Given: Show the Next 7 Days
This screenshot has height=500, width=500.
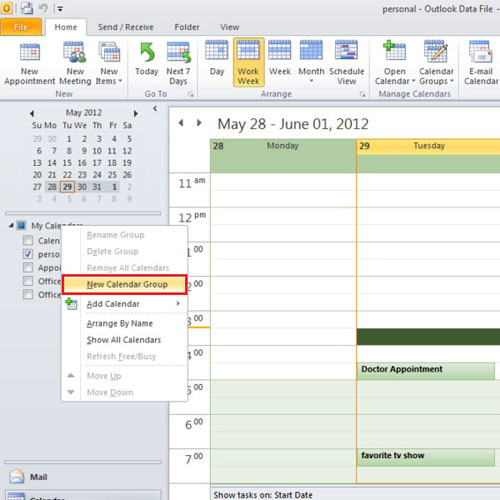Looking at the screenshot, I should 178,64.
